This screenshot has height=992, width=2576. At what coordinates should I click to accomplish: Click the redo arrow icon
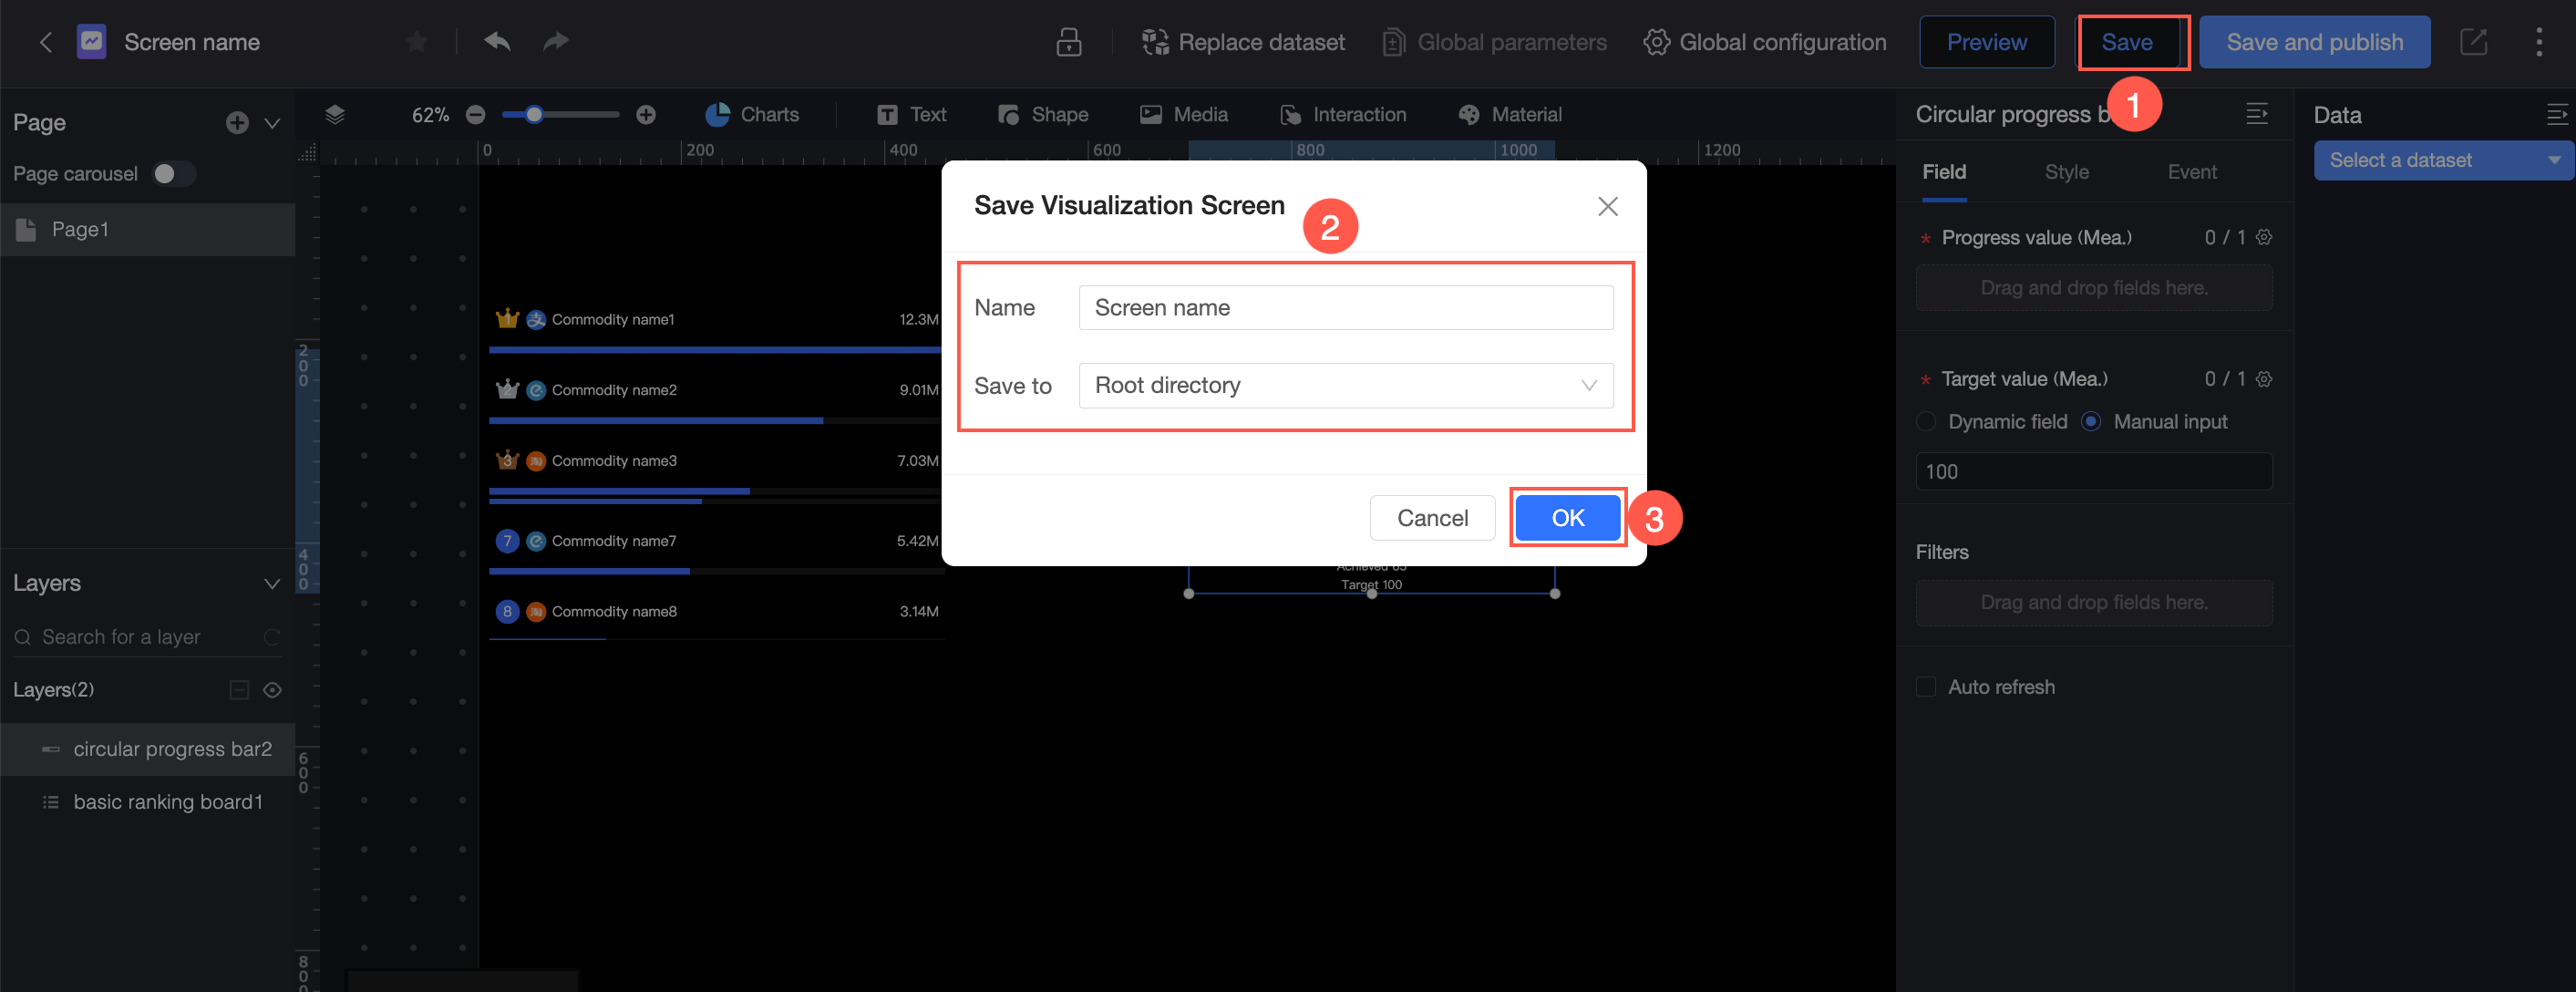coord(555,41)
